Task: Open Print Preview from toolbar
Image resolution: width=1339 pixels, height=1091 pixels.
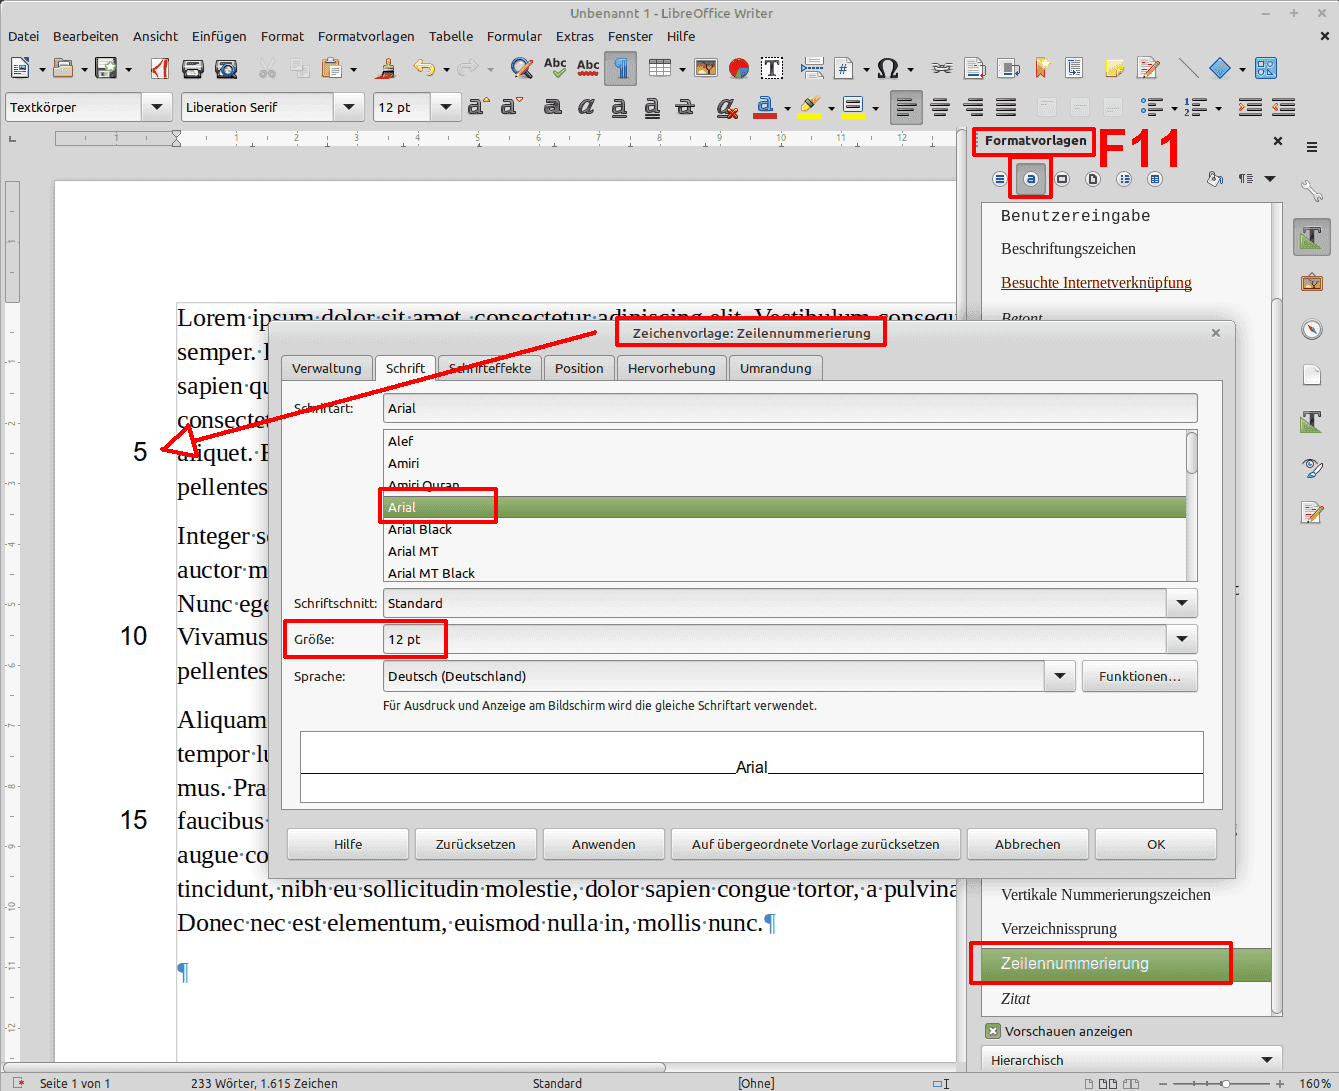Action: 227,68
